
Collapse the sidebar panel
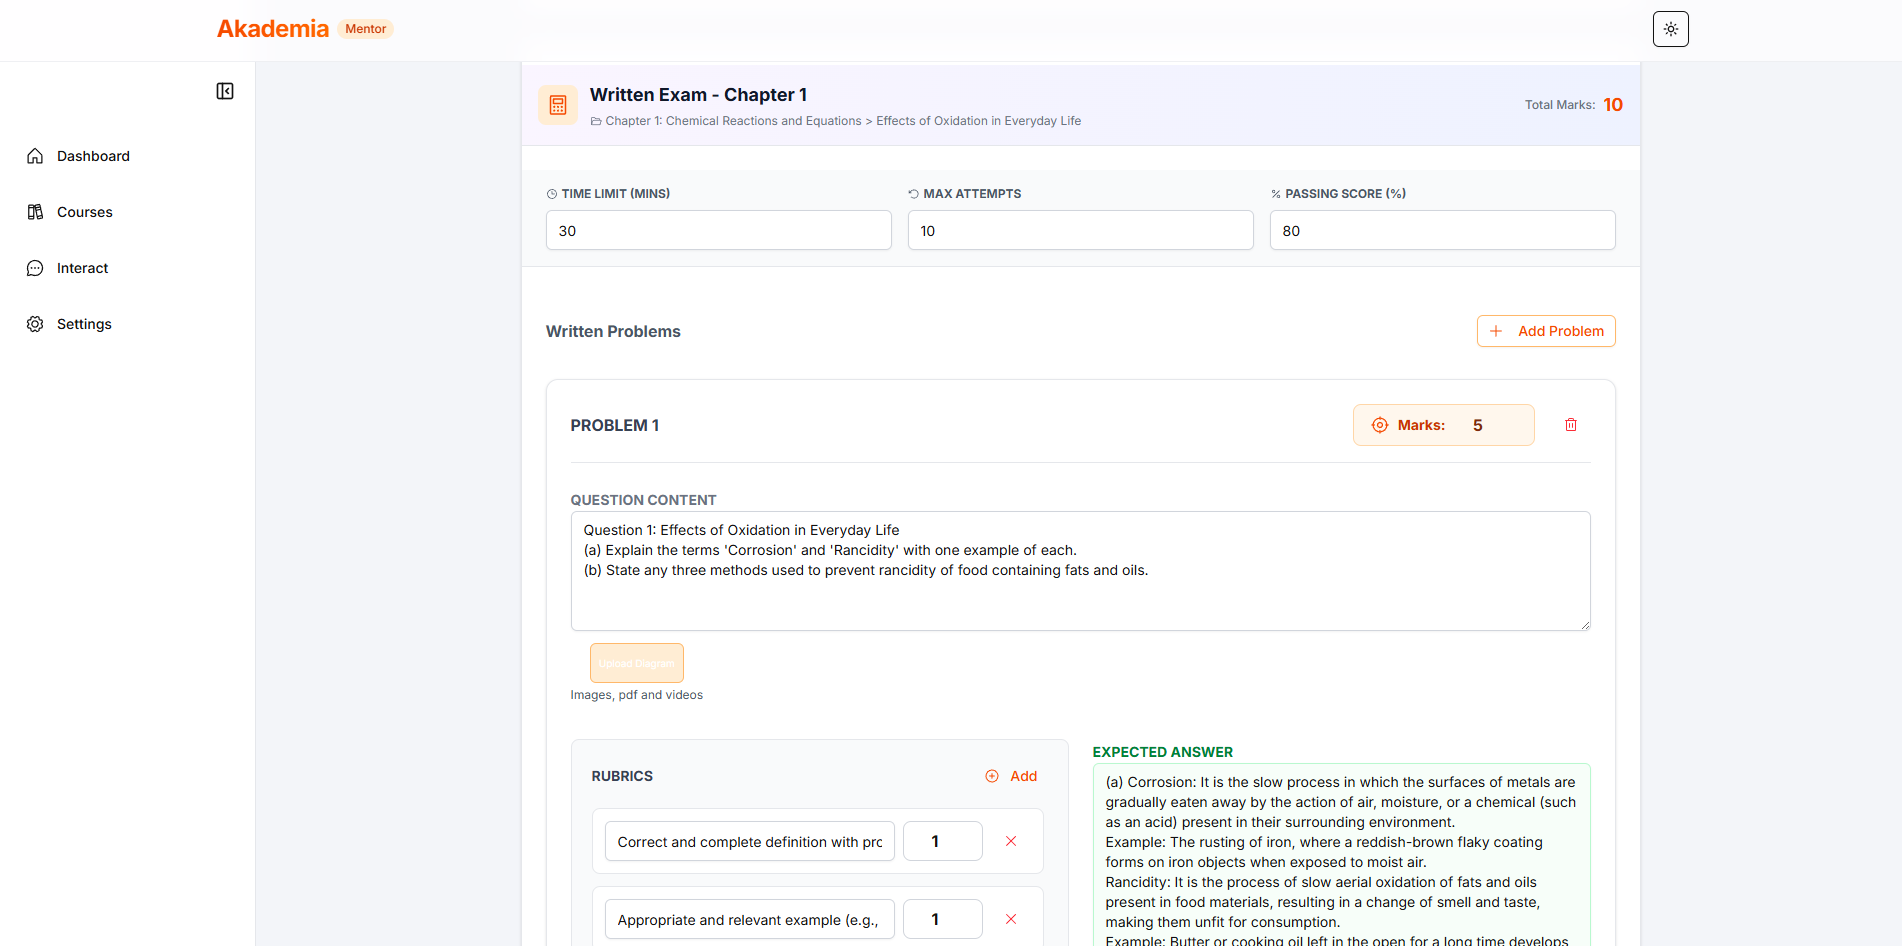click(x=225, y=91)
